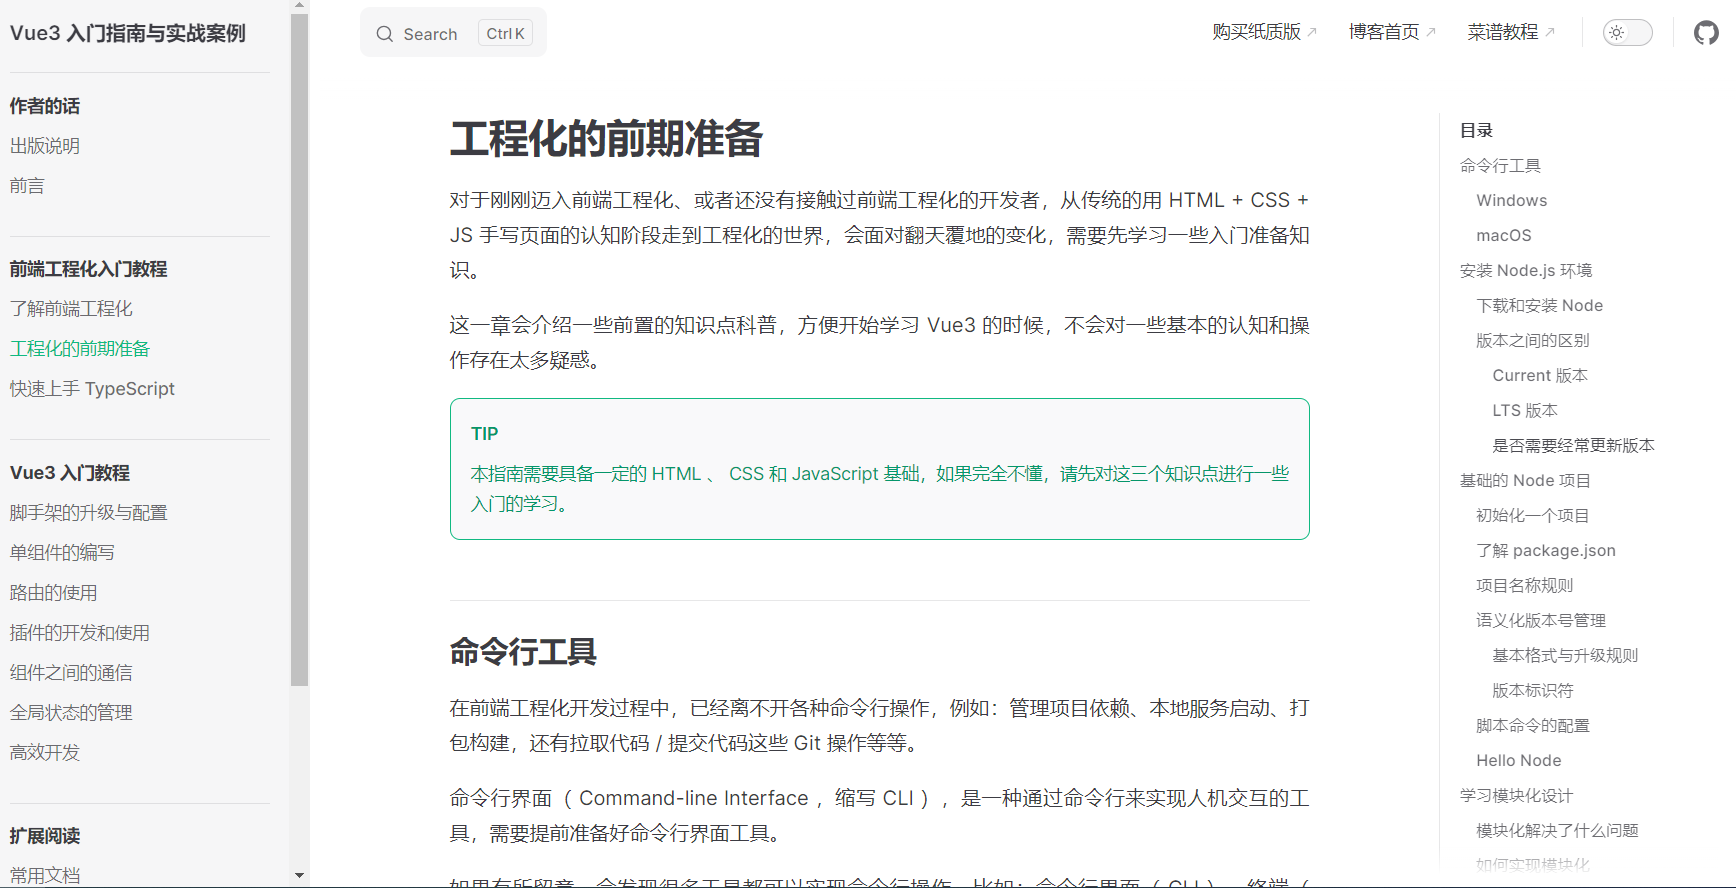This screenshot has height=888, width=1736.
Task: Jump to Hello Node outline entry
Action: click(1519, 761)
